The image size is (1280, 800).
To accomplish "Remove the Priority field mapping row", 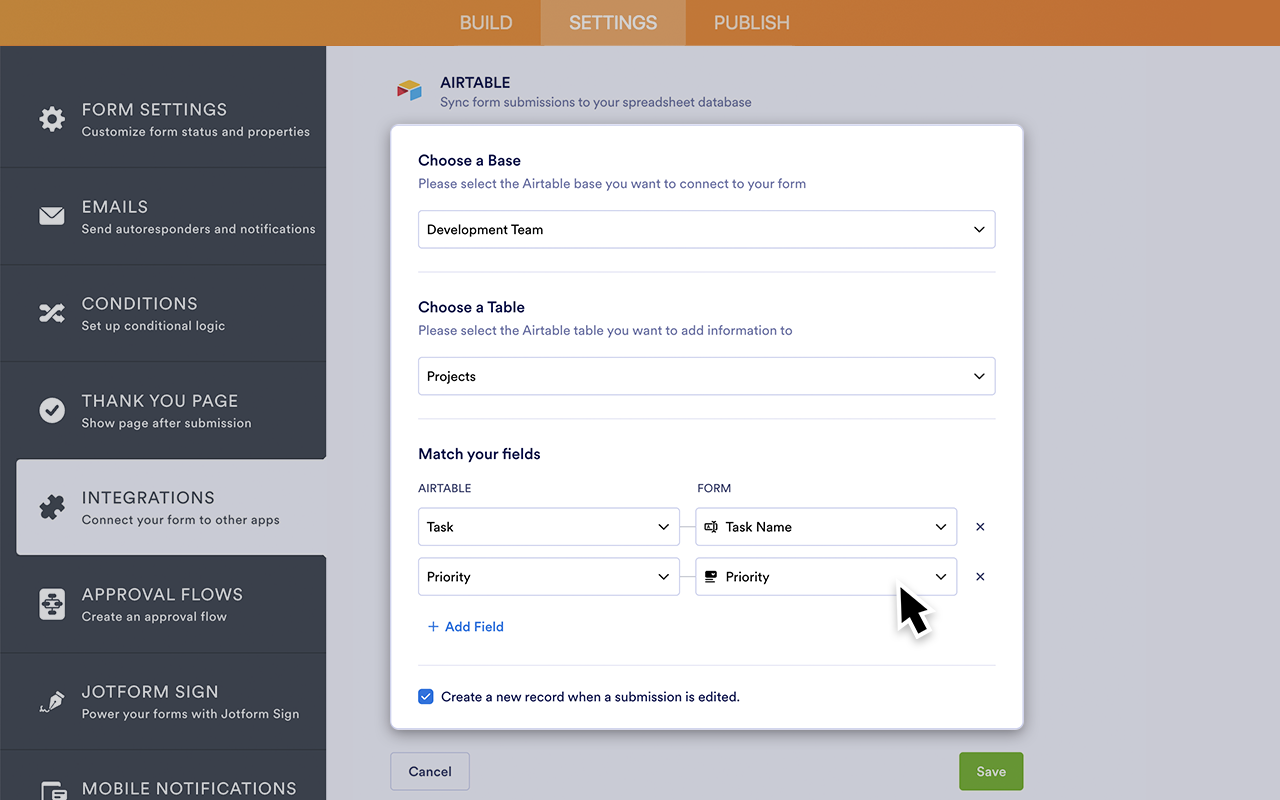I will 980,577.
